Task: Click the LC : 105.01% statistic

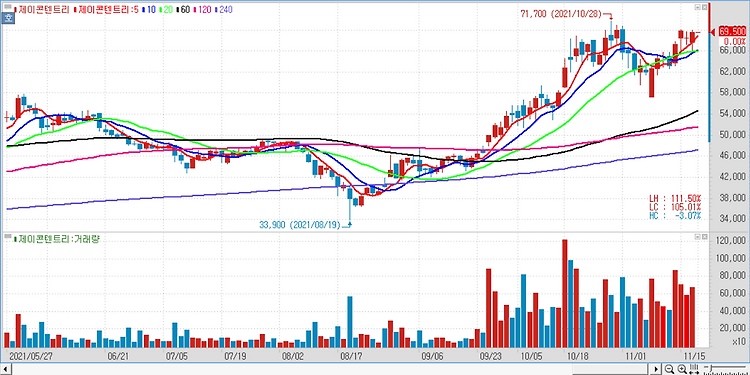Action: click(x=675, y=207)
